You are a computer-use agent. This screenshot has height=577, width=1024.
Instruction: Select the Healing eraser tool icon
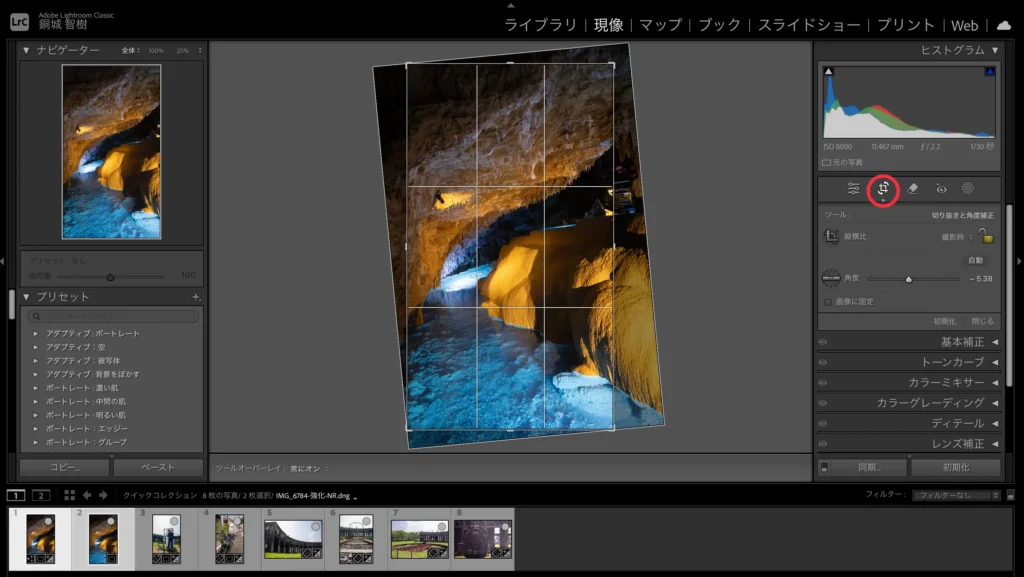[x=912, y=188]
